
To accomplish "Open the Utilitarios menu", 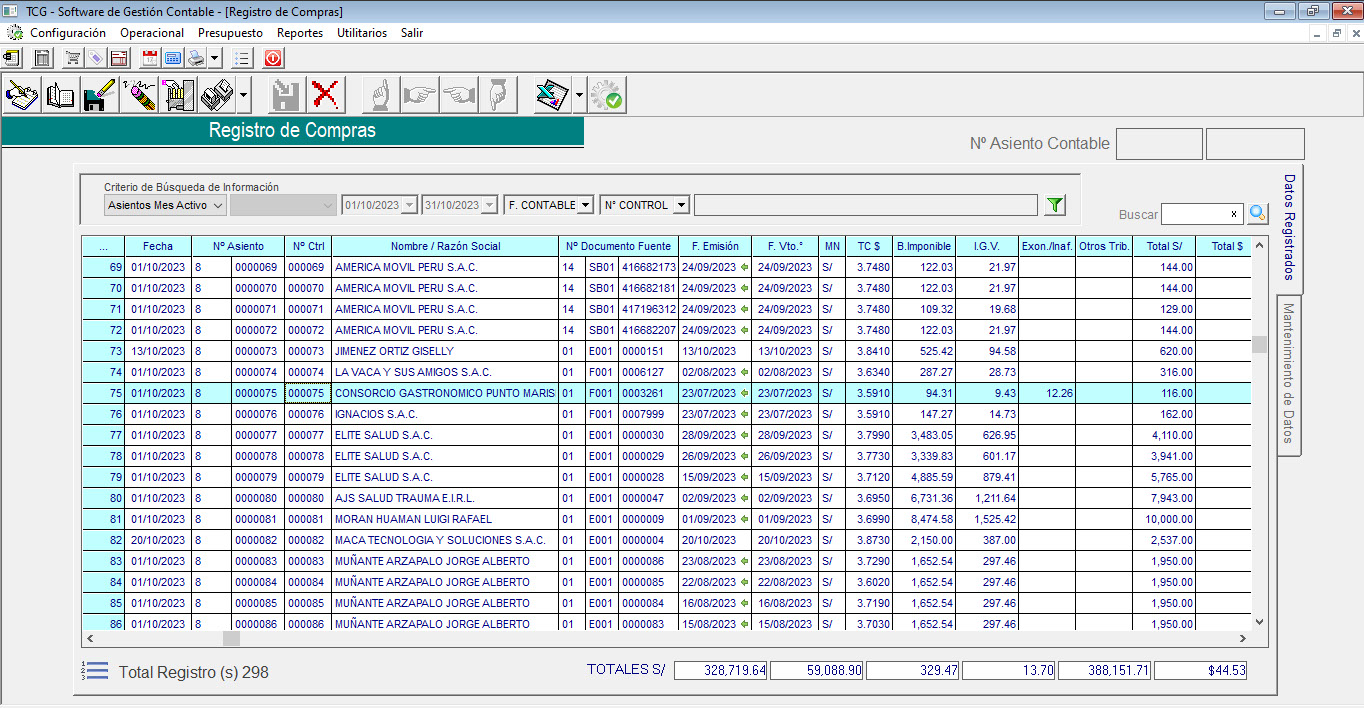I will pyautogui.click(x=361, y=33).
